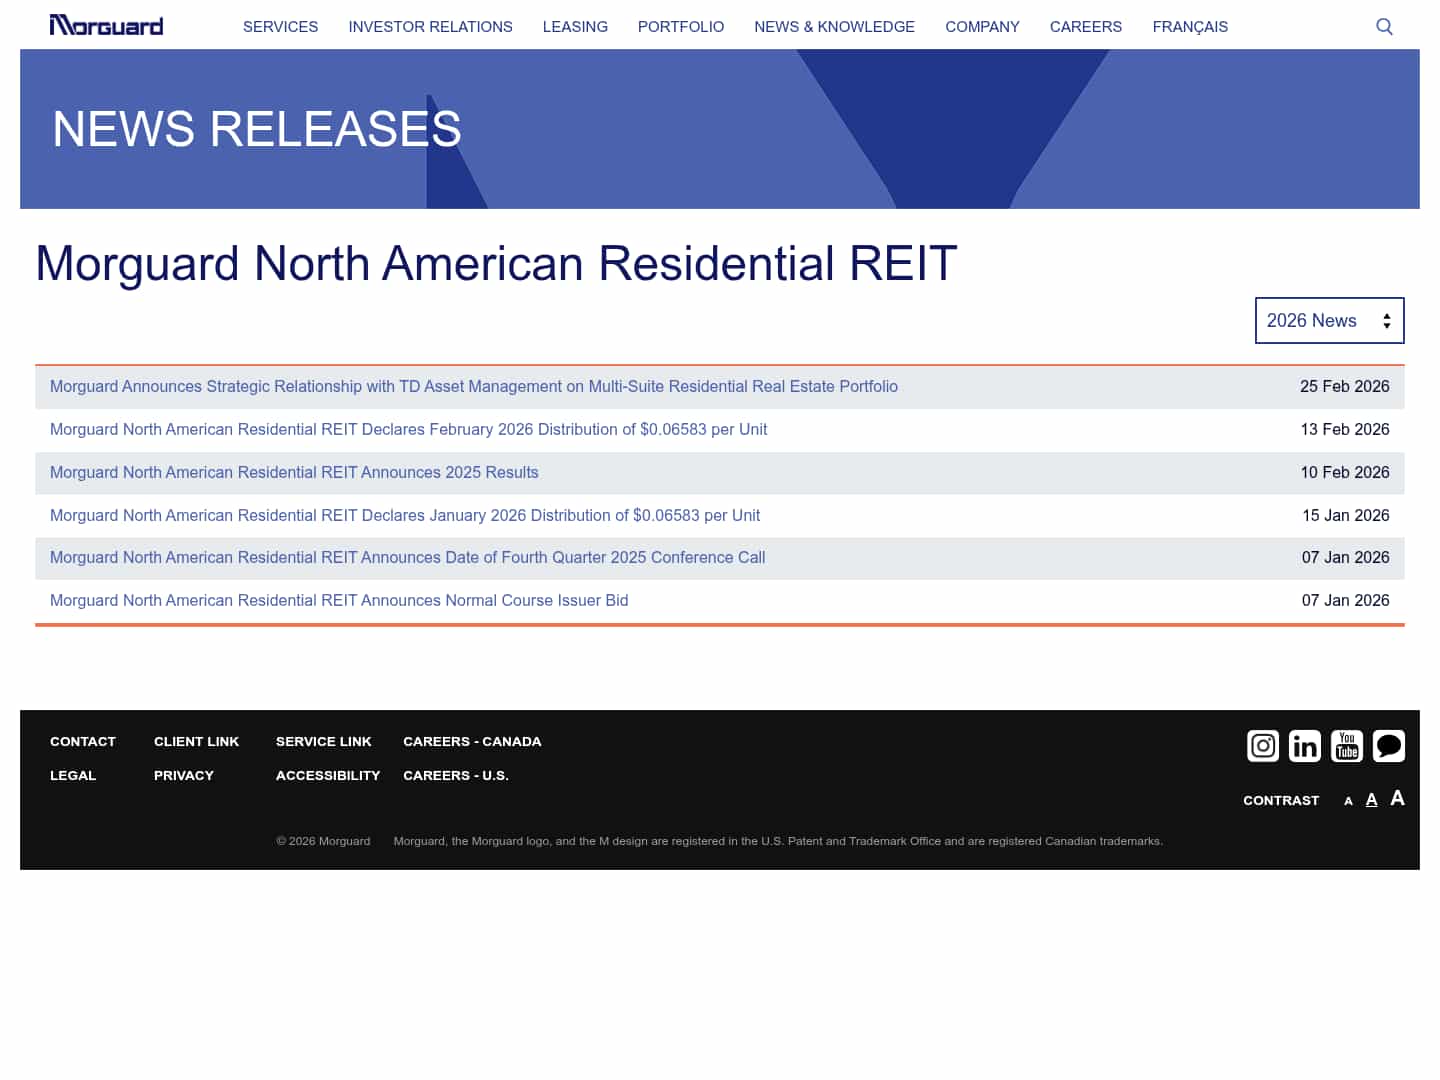
Task: Switch site language to FRANÇAIS
Action: (1190, 27)
